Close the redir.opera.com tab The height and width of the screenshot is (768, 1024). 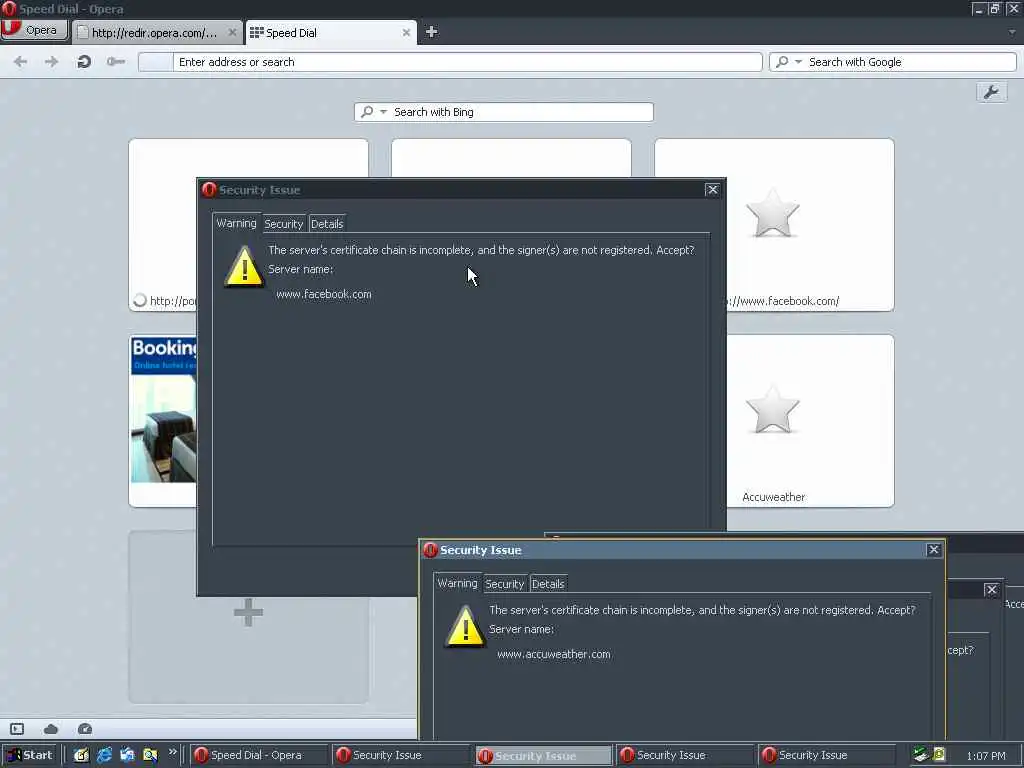[232, 32]
